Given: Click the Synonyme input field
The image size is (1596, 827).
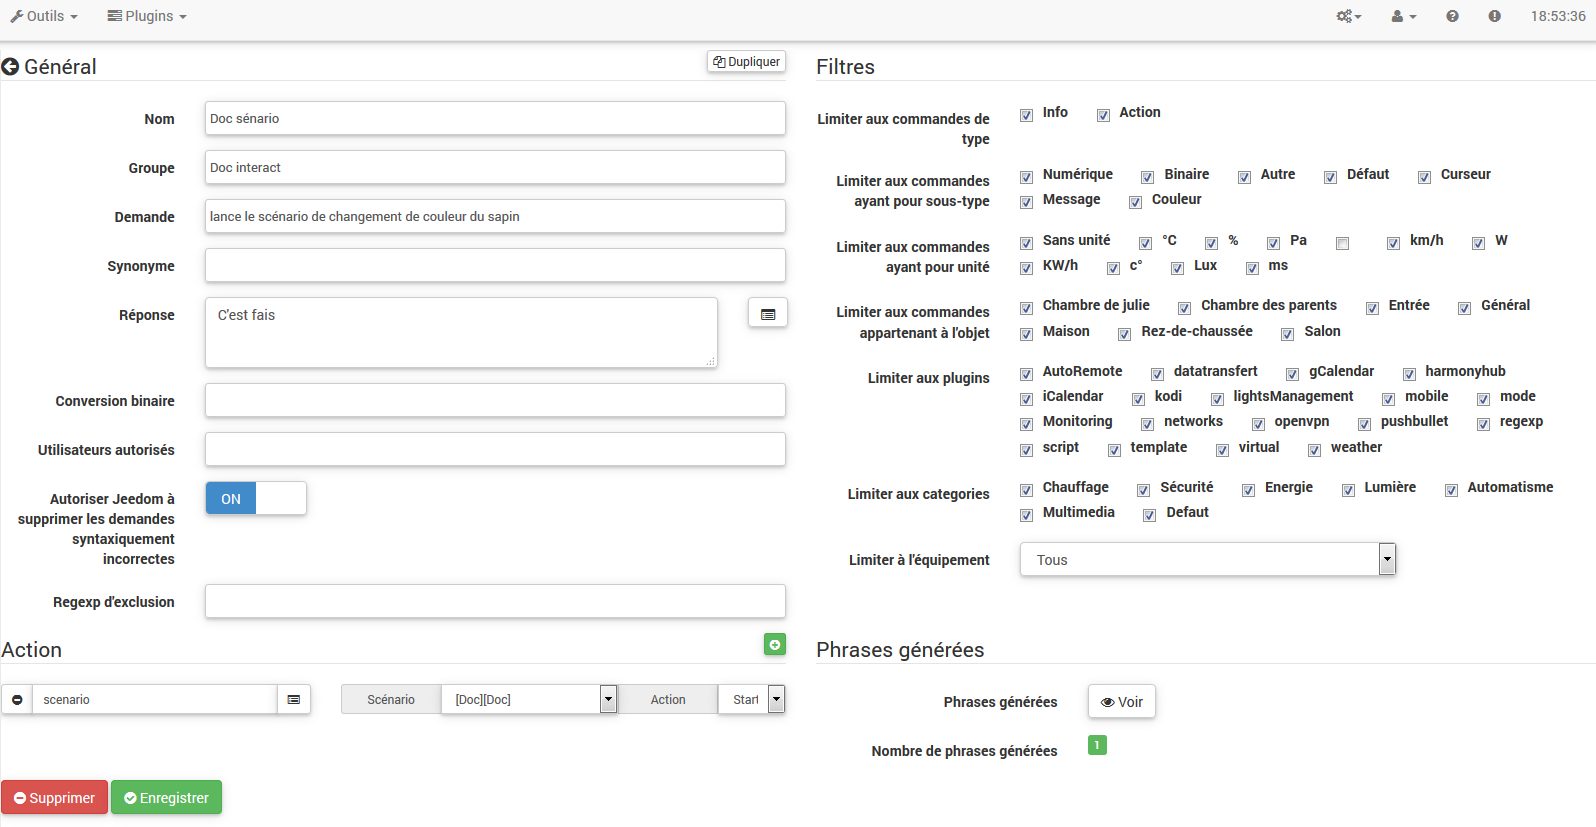Looking at the screenshot, I should pos(495,266).
